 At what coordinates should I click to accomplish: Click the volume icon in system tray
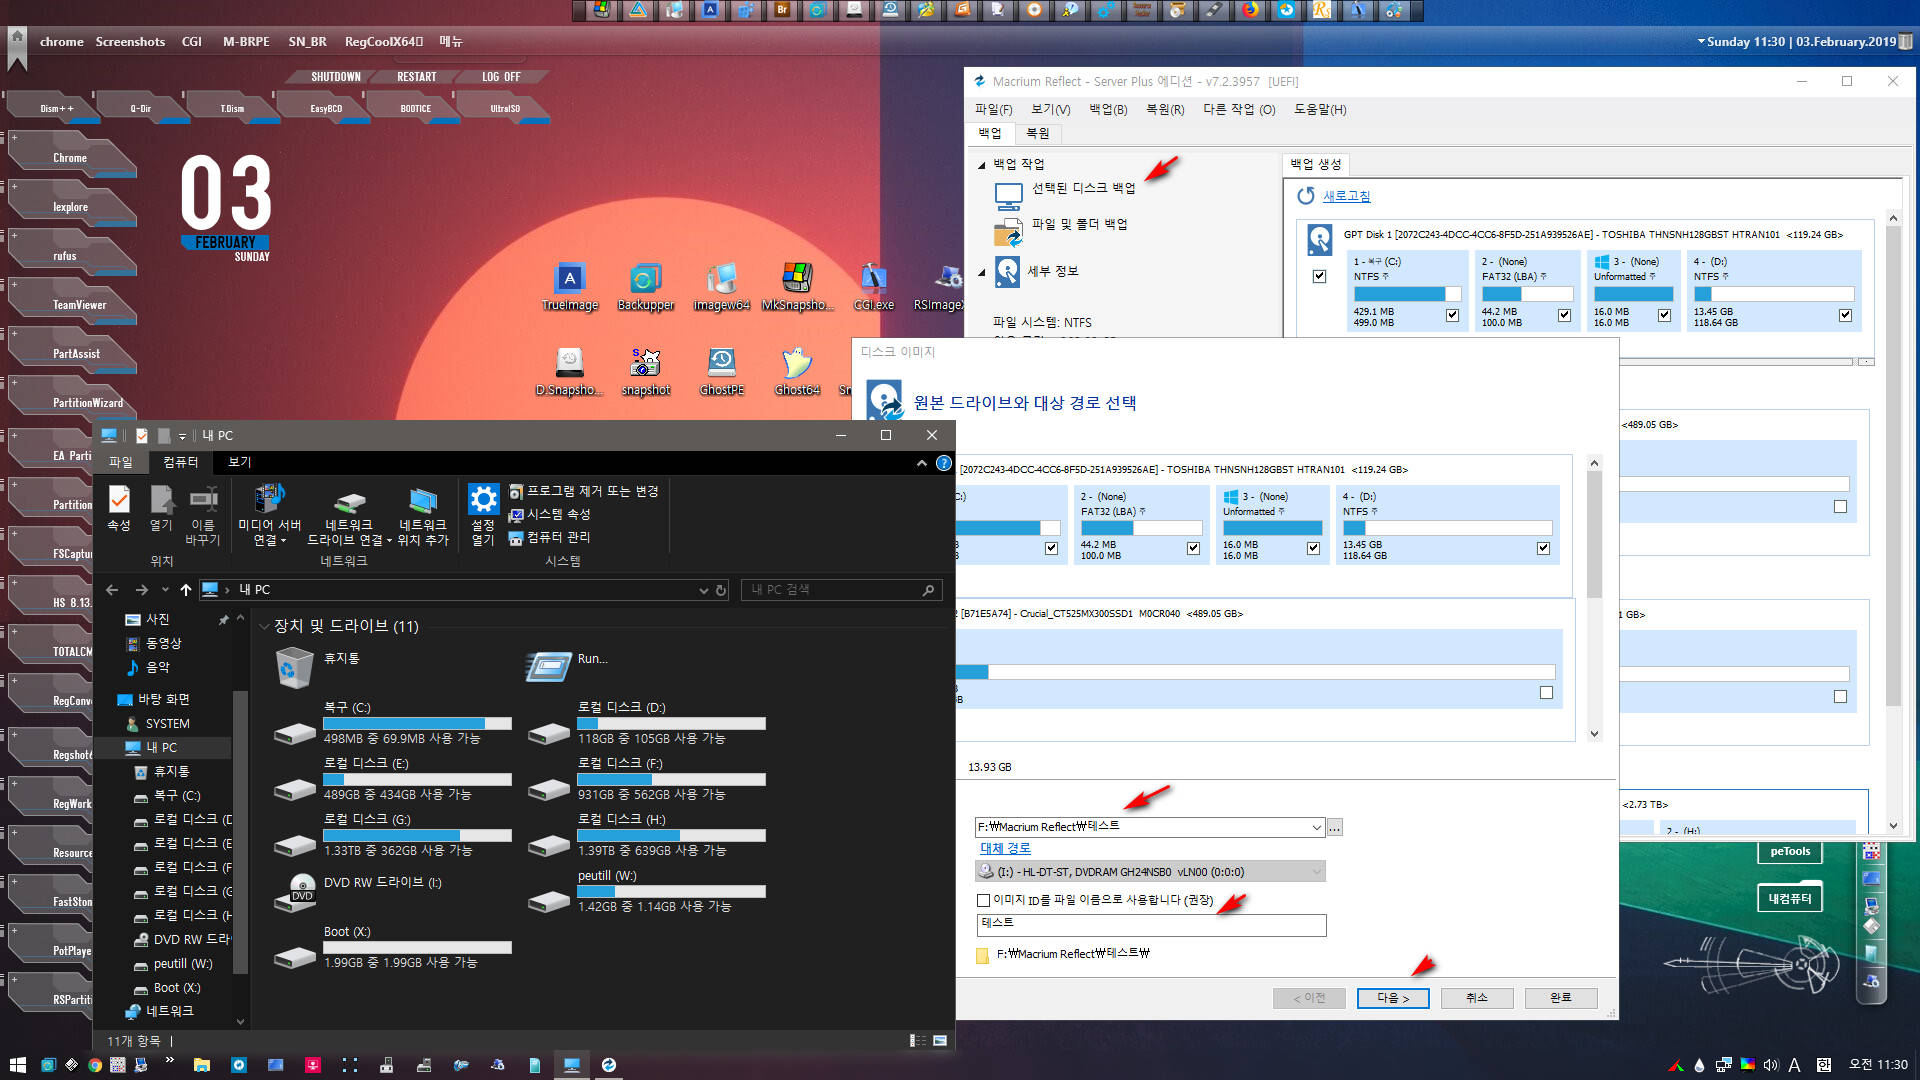tap(1771, 1065)
